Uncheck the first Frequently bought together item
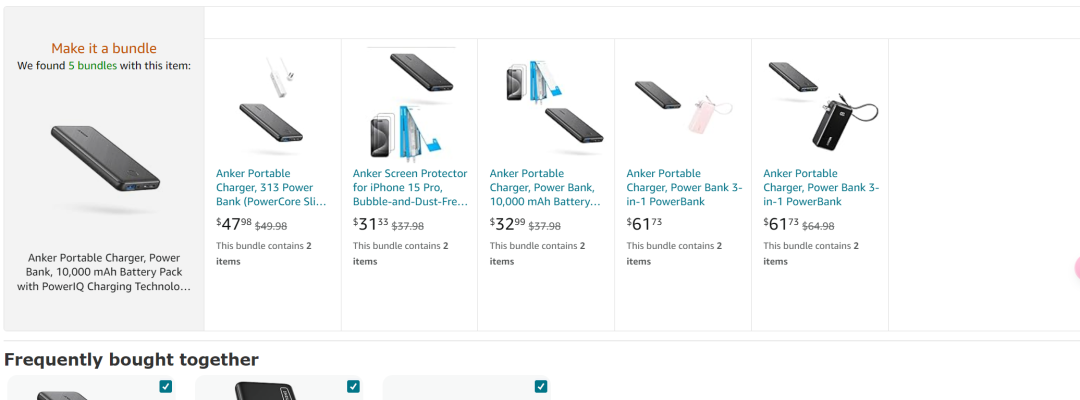Screen dimensions: 1080x400 point(165,386)
